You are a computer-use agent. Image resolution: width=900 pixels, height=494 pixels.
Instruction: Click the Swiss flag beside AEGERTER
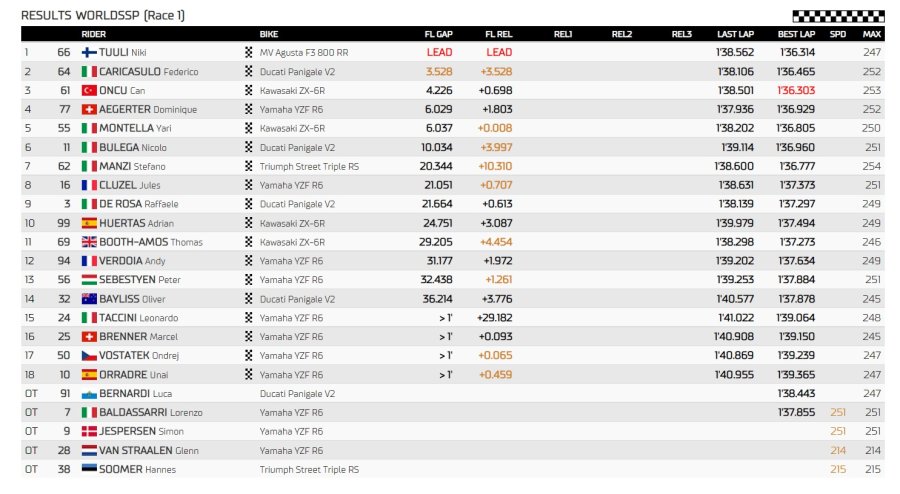(89, 109)
